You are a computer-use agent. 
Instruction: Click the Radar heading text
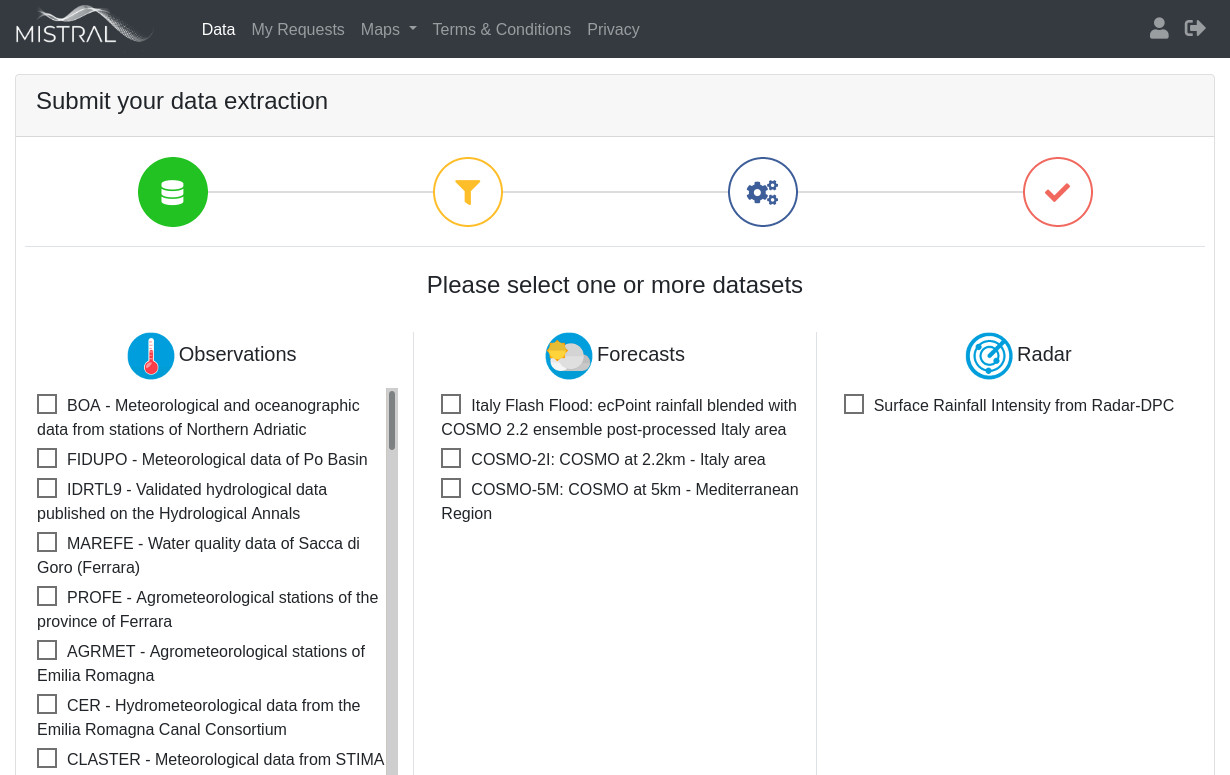pos(1044,354)
